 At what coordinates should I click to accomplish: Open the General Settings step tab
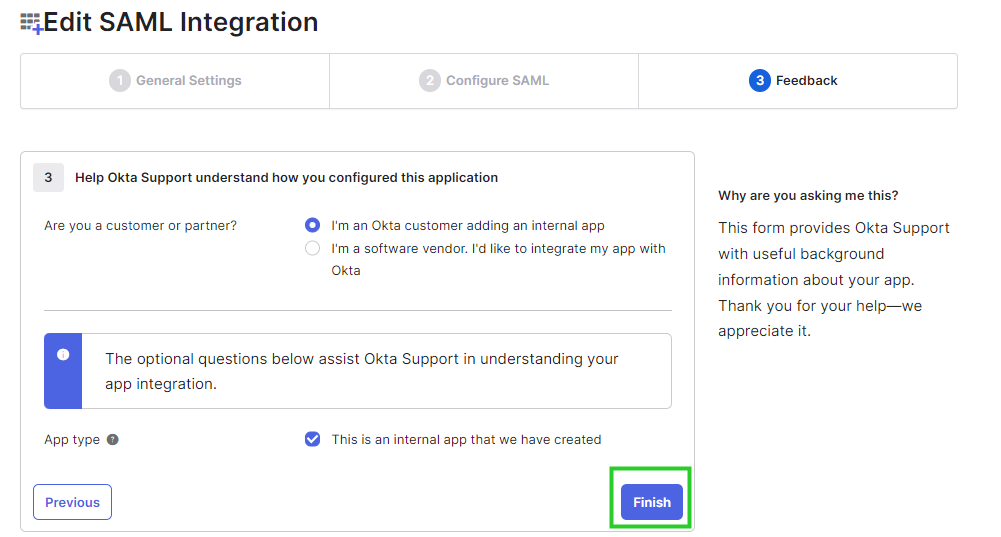pos(175,81)
